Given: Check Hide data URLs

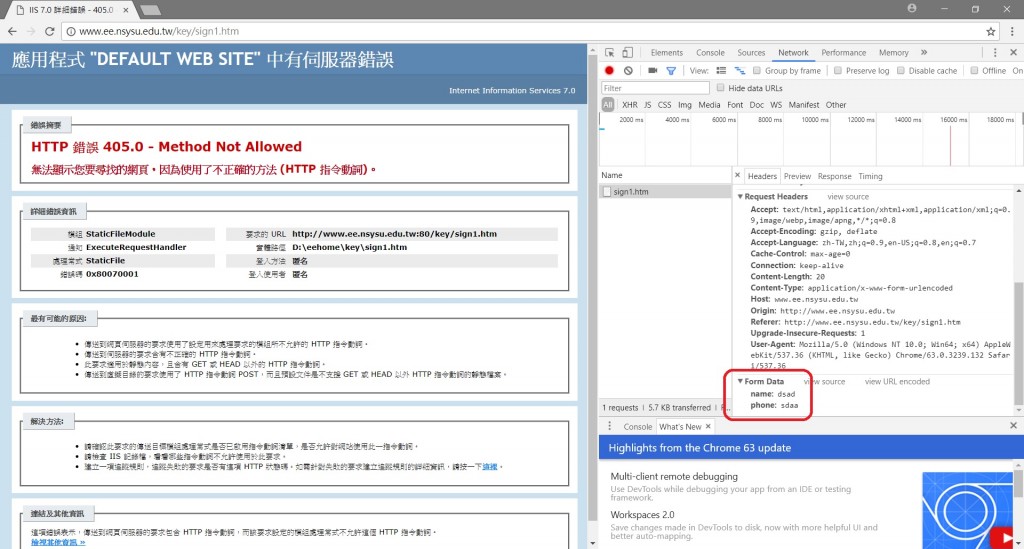Looking at the screenshot, I should click(720, 87).
